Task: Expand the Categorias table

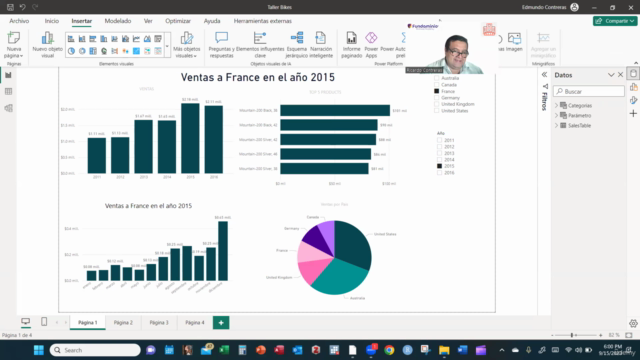Action: pos(556,105)
